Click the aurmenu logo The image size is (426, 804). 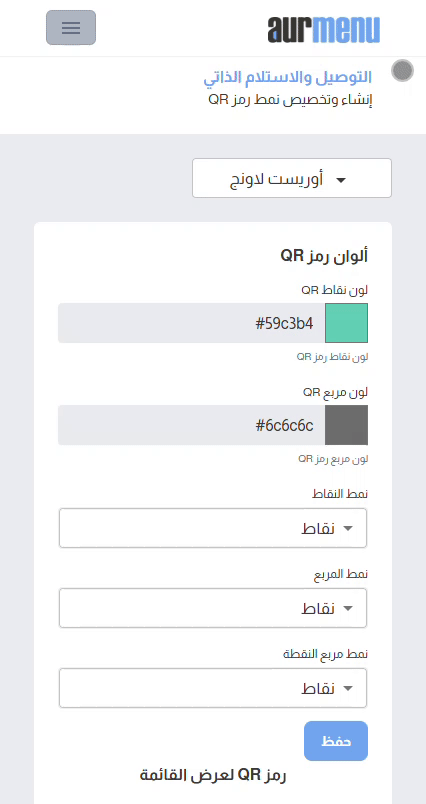point(323,29)
